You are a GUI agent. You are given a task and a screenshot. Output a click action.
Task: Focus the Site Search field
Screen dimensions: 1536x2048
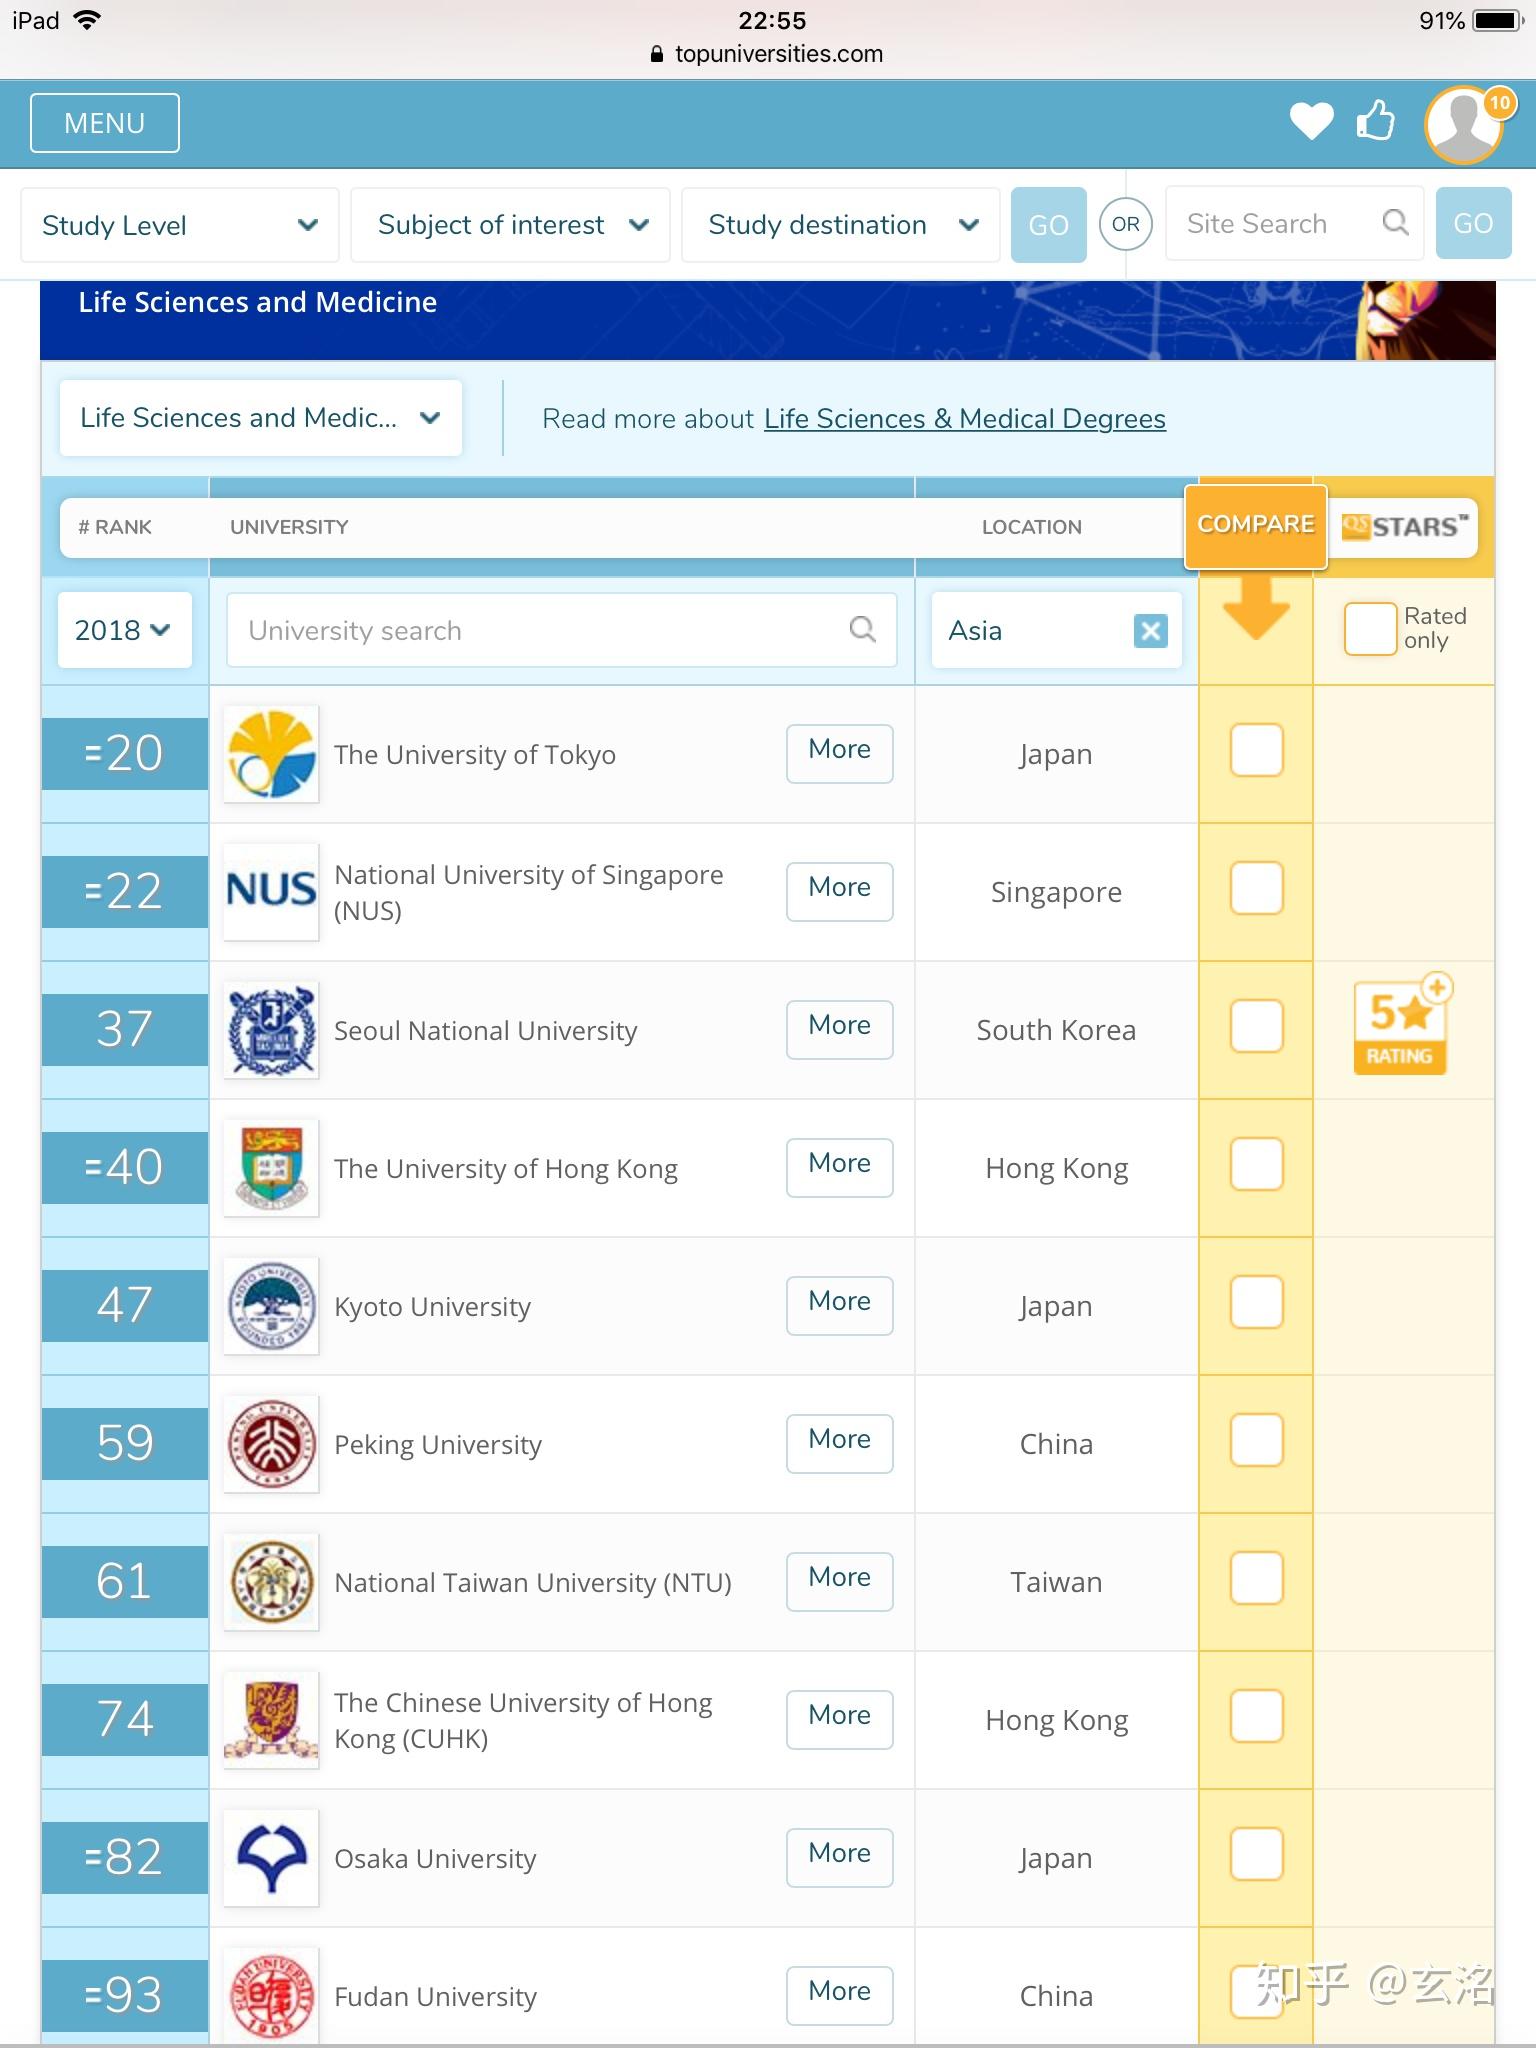pos(1295,223)
